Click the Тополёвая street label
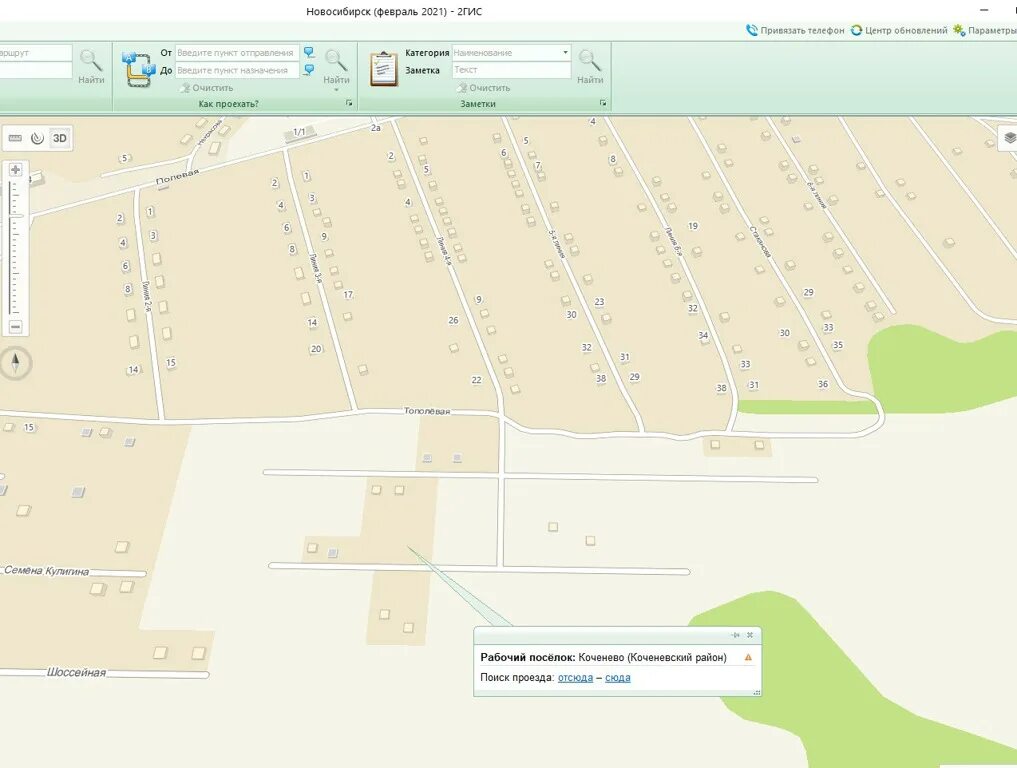 click(x=427, y=411)
